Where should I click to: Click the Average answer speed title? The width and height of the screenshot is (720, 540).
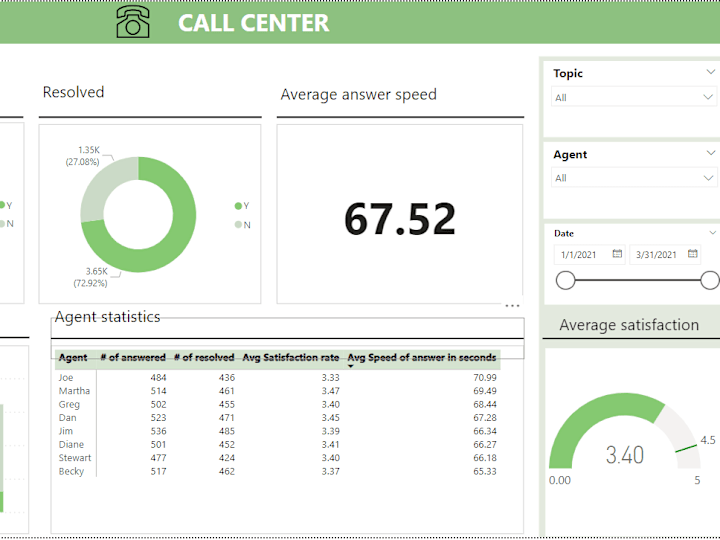coord(359,94)
